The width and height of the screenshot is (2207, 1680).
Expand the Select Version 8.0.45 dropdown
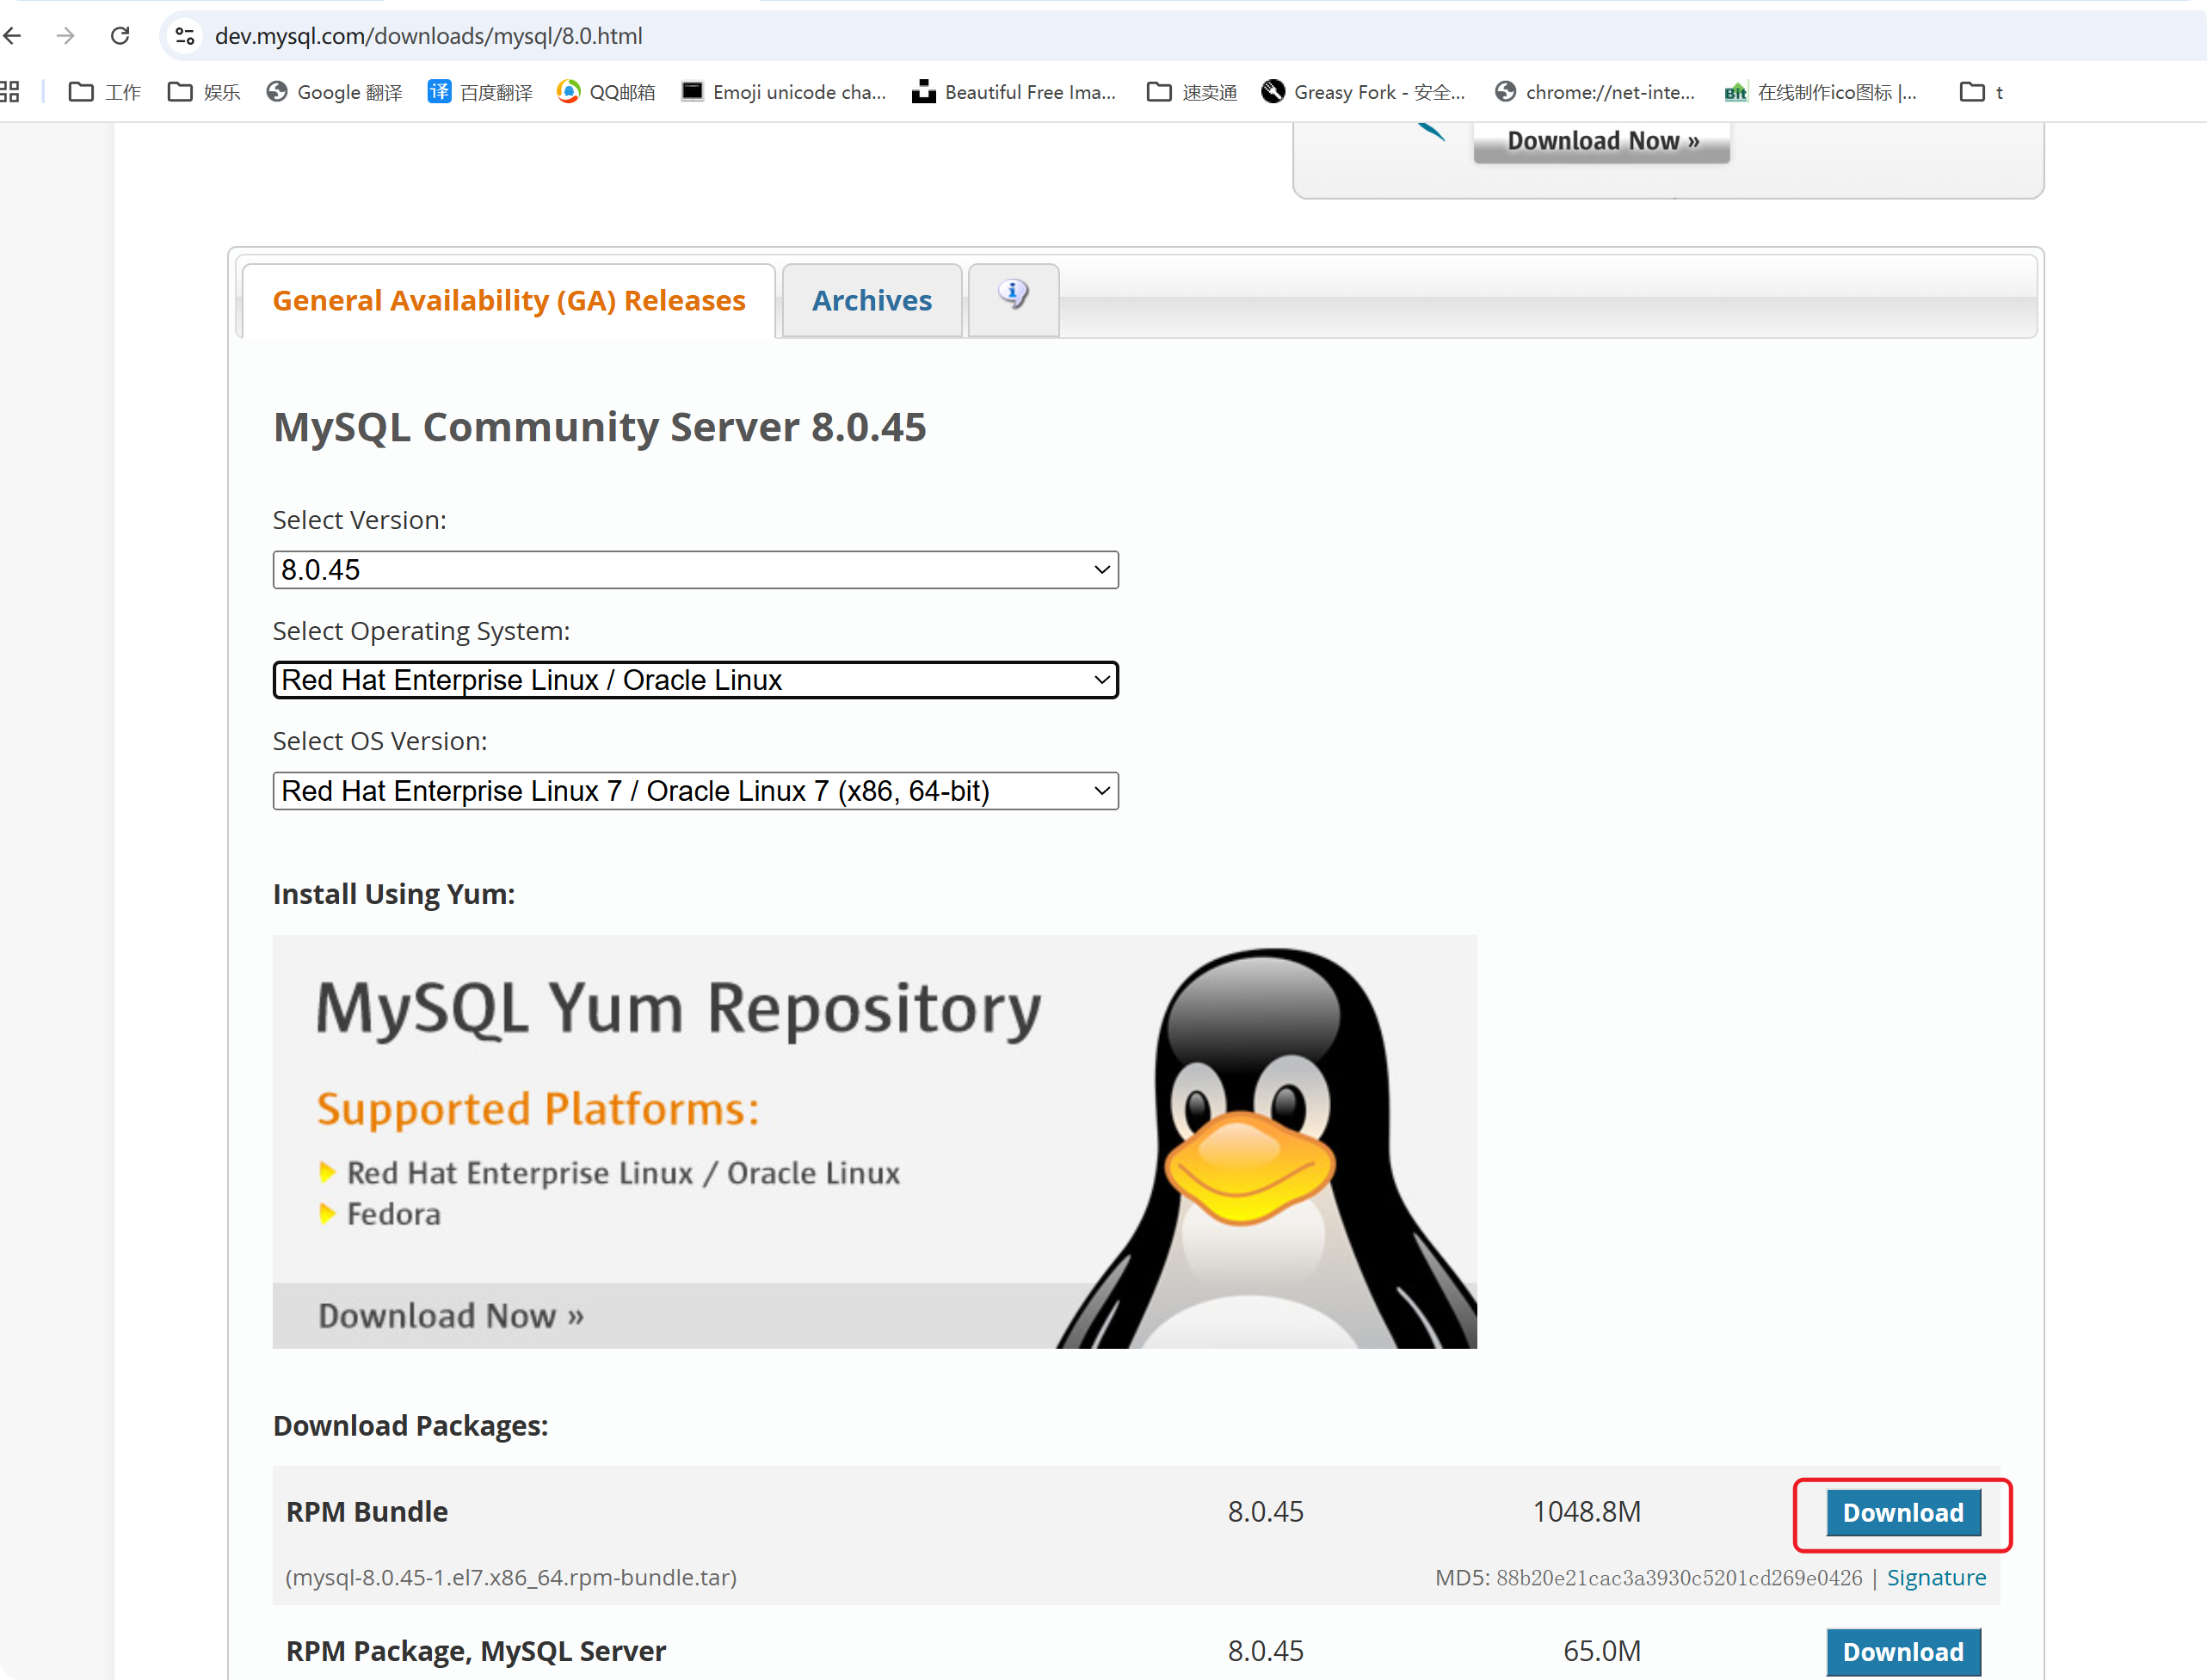pyautogui.click(x=695, y=570)
